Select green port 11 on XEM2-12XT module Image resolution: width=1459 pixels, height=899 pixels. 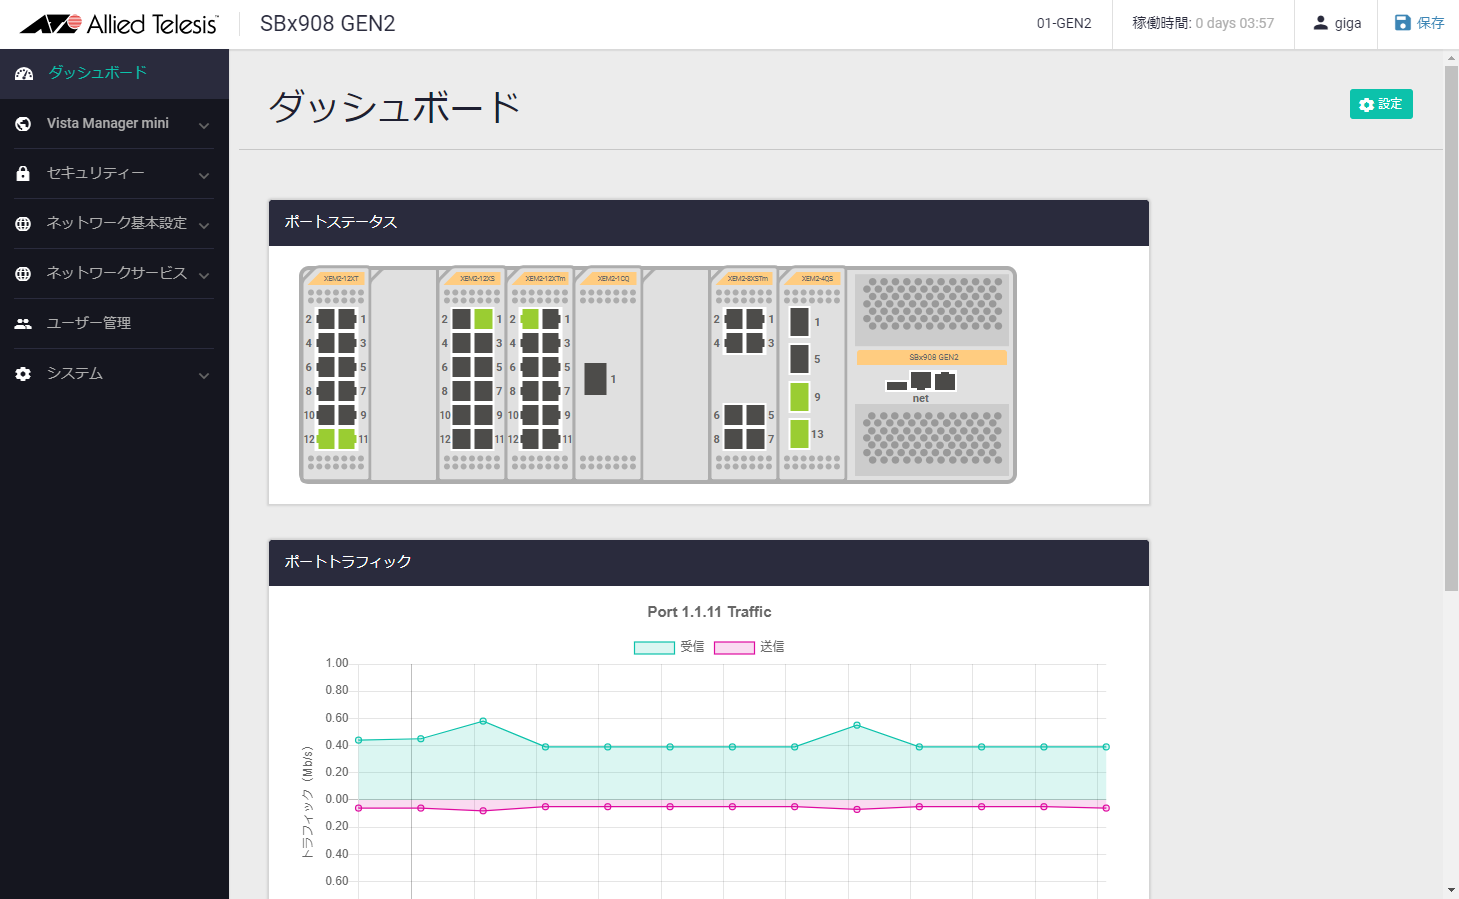347,439
